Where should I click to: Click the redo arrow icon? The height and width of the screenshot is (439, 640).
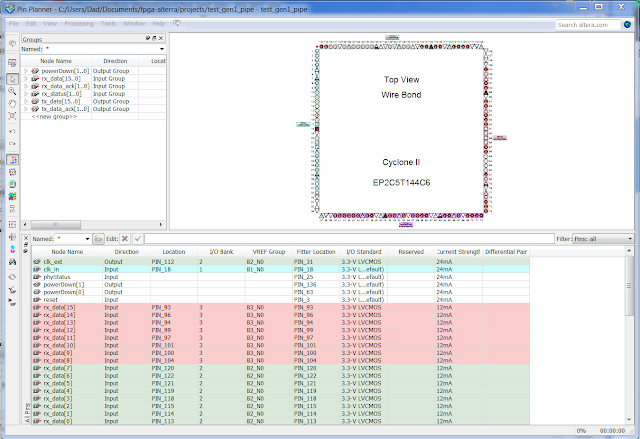pyautogui.click(x=12, y=144)
